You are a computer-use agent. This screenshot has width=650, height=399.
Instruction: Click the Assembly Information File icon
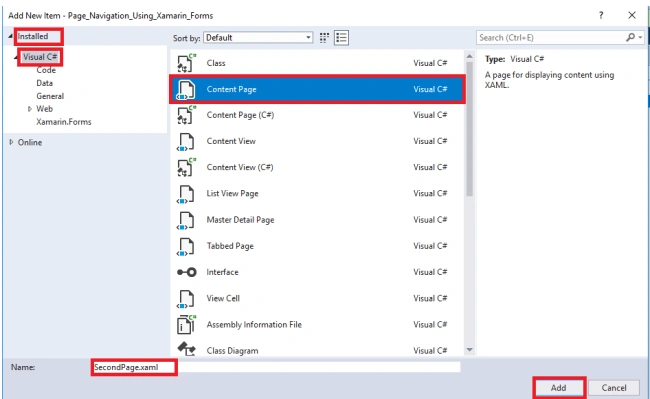[186, 324]
